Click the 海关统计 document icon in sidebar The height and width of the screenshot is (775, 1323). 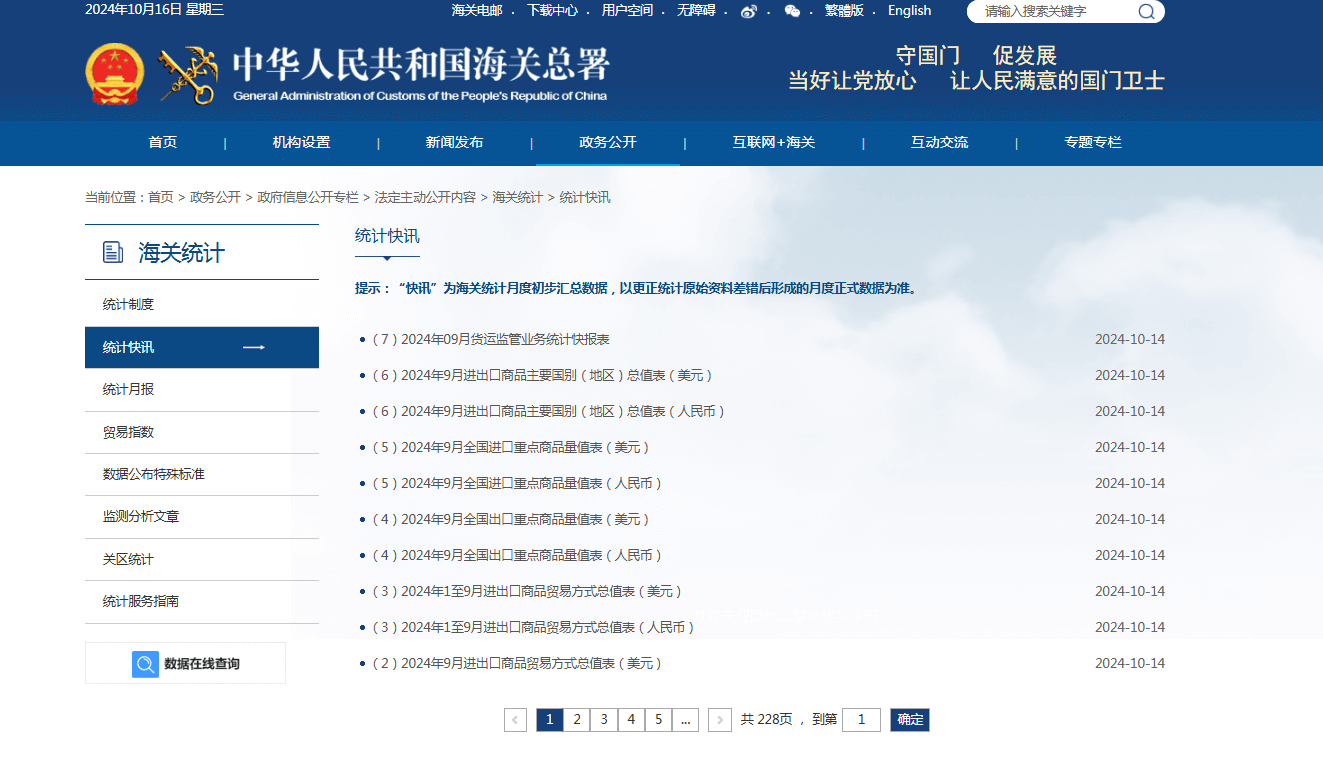(x=110, y=251)
